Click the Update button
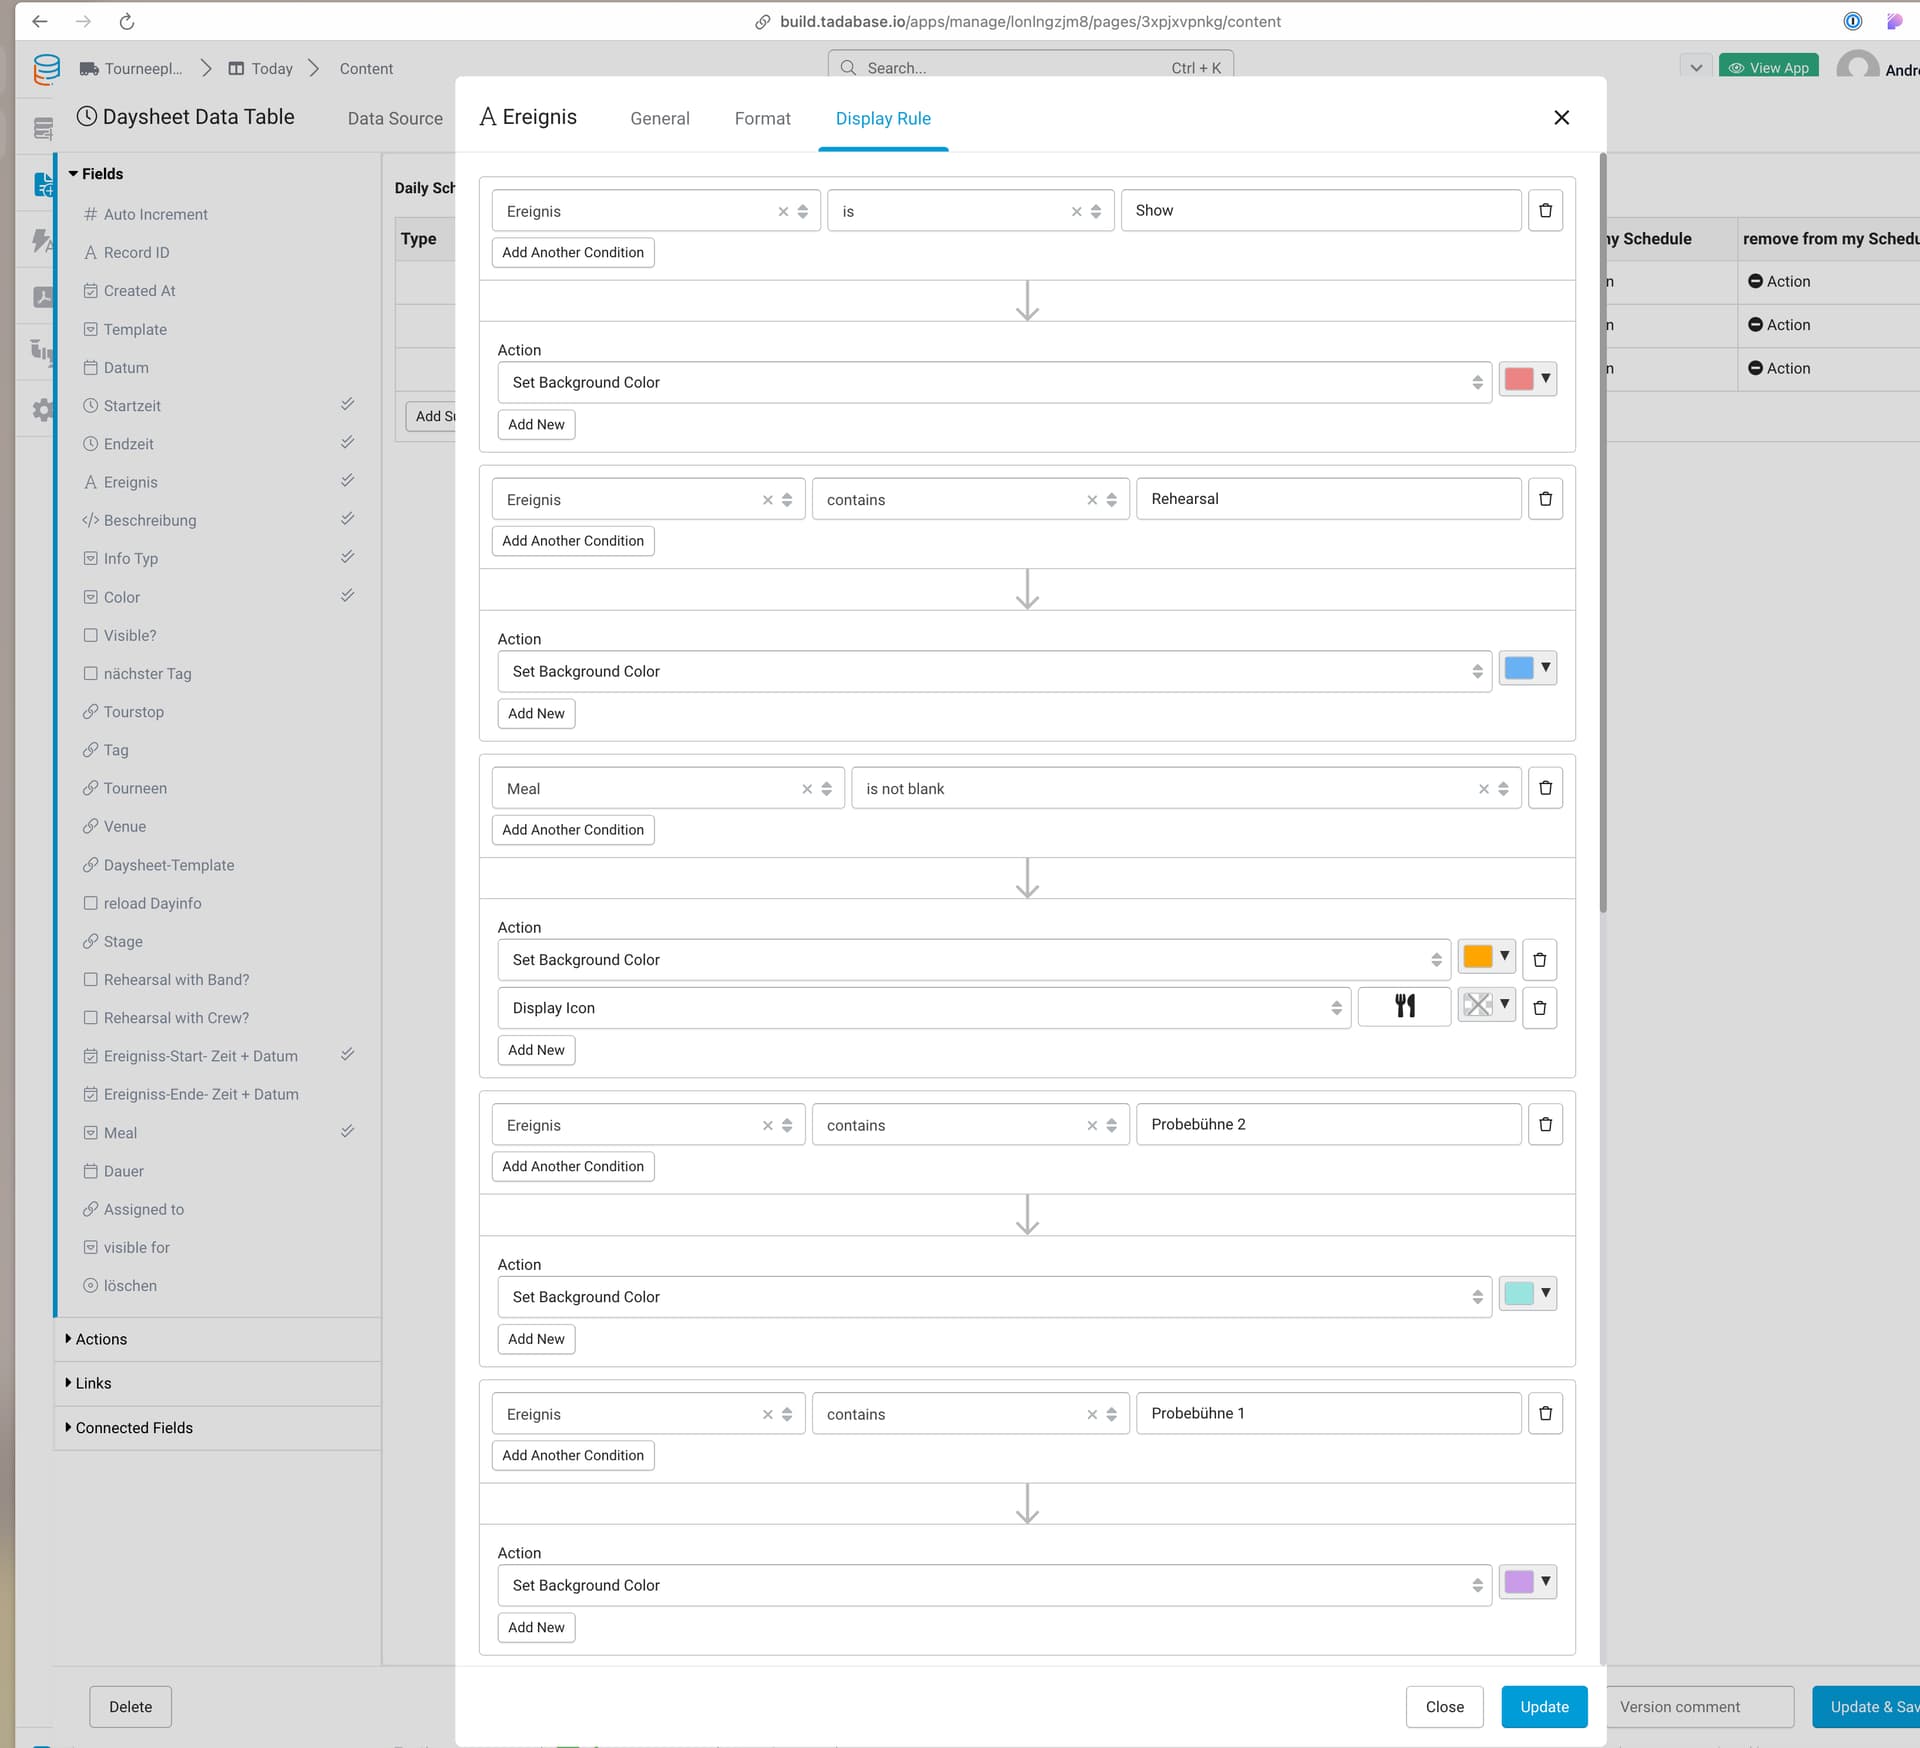The width and height of the screenshot is (1920, 1748). tap(1544, 1707)
